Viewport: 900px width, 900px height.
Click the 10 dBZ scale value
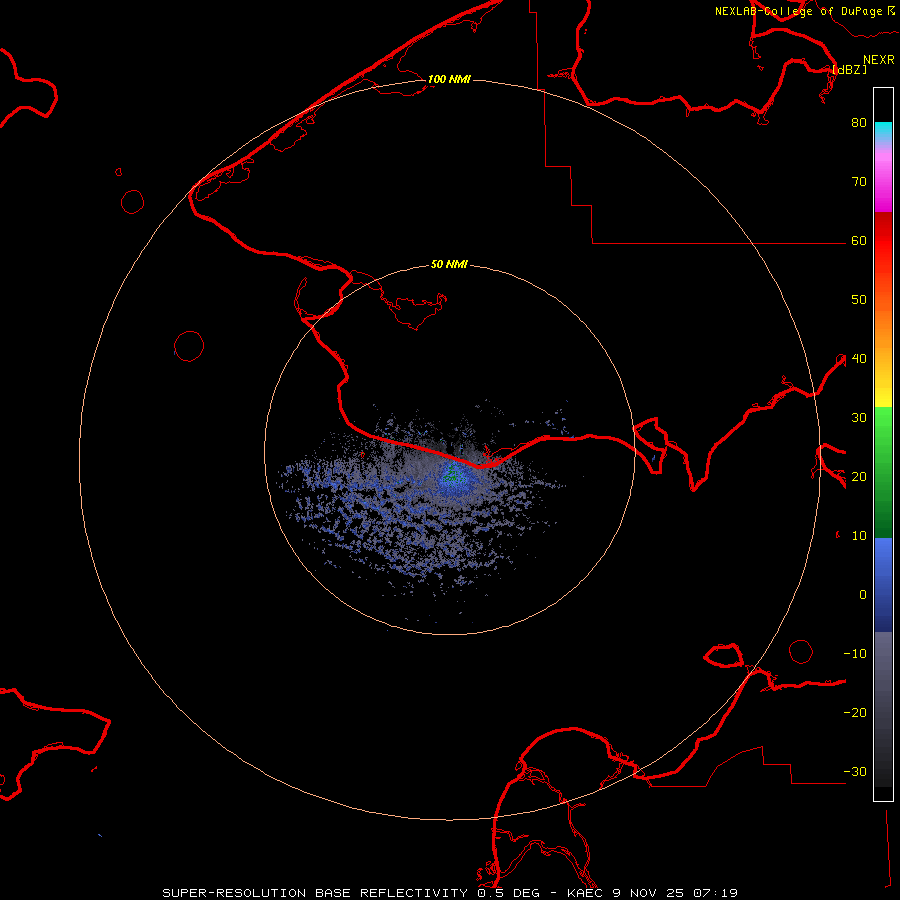(859, 536)
